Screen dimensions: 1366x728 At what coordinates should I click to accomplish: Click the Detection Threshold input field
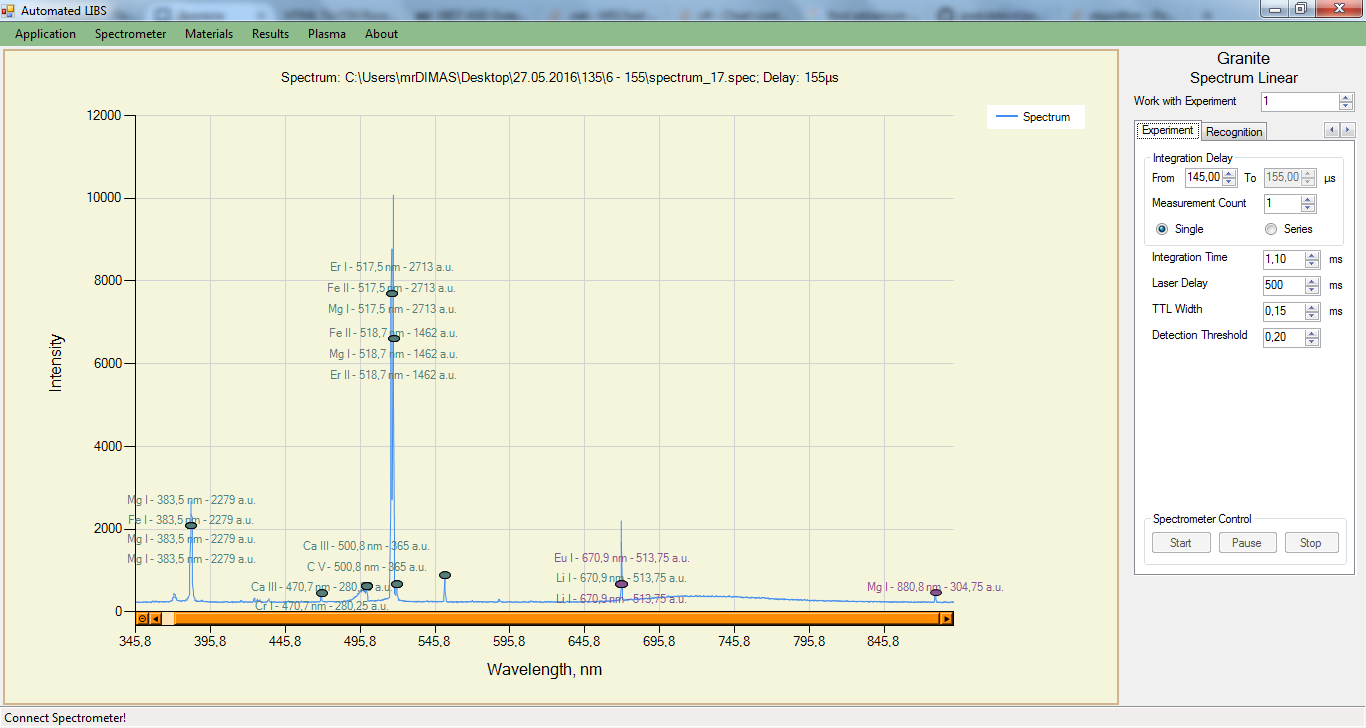click(x=1283, y=338)
